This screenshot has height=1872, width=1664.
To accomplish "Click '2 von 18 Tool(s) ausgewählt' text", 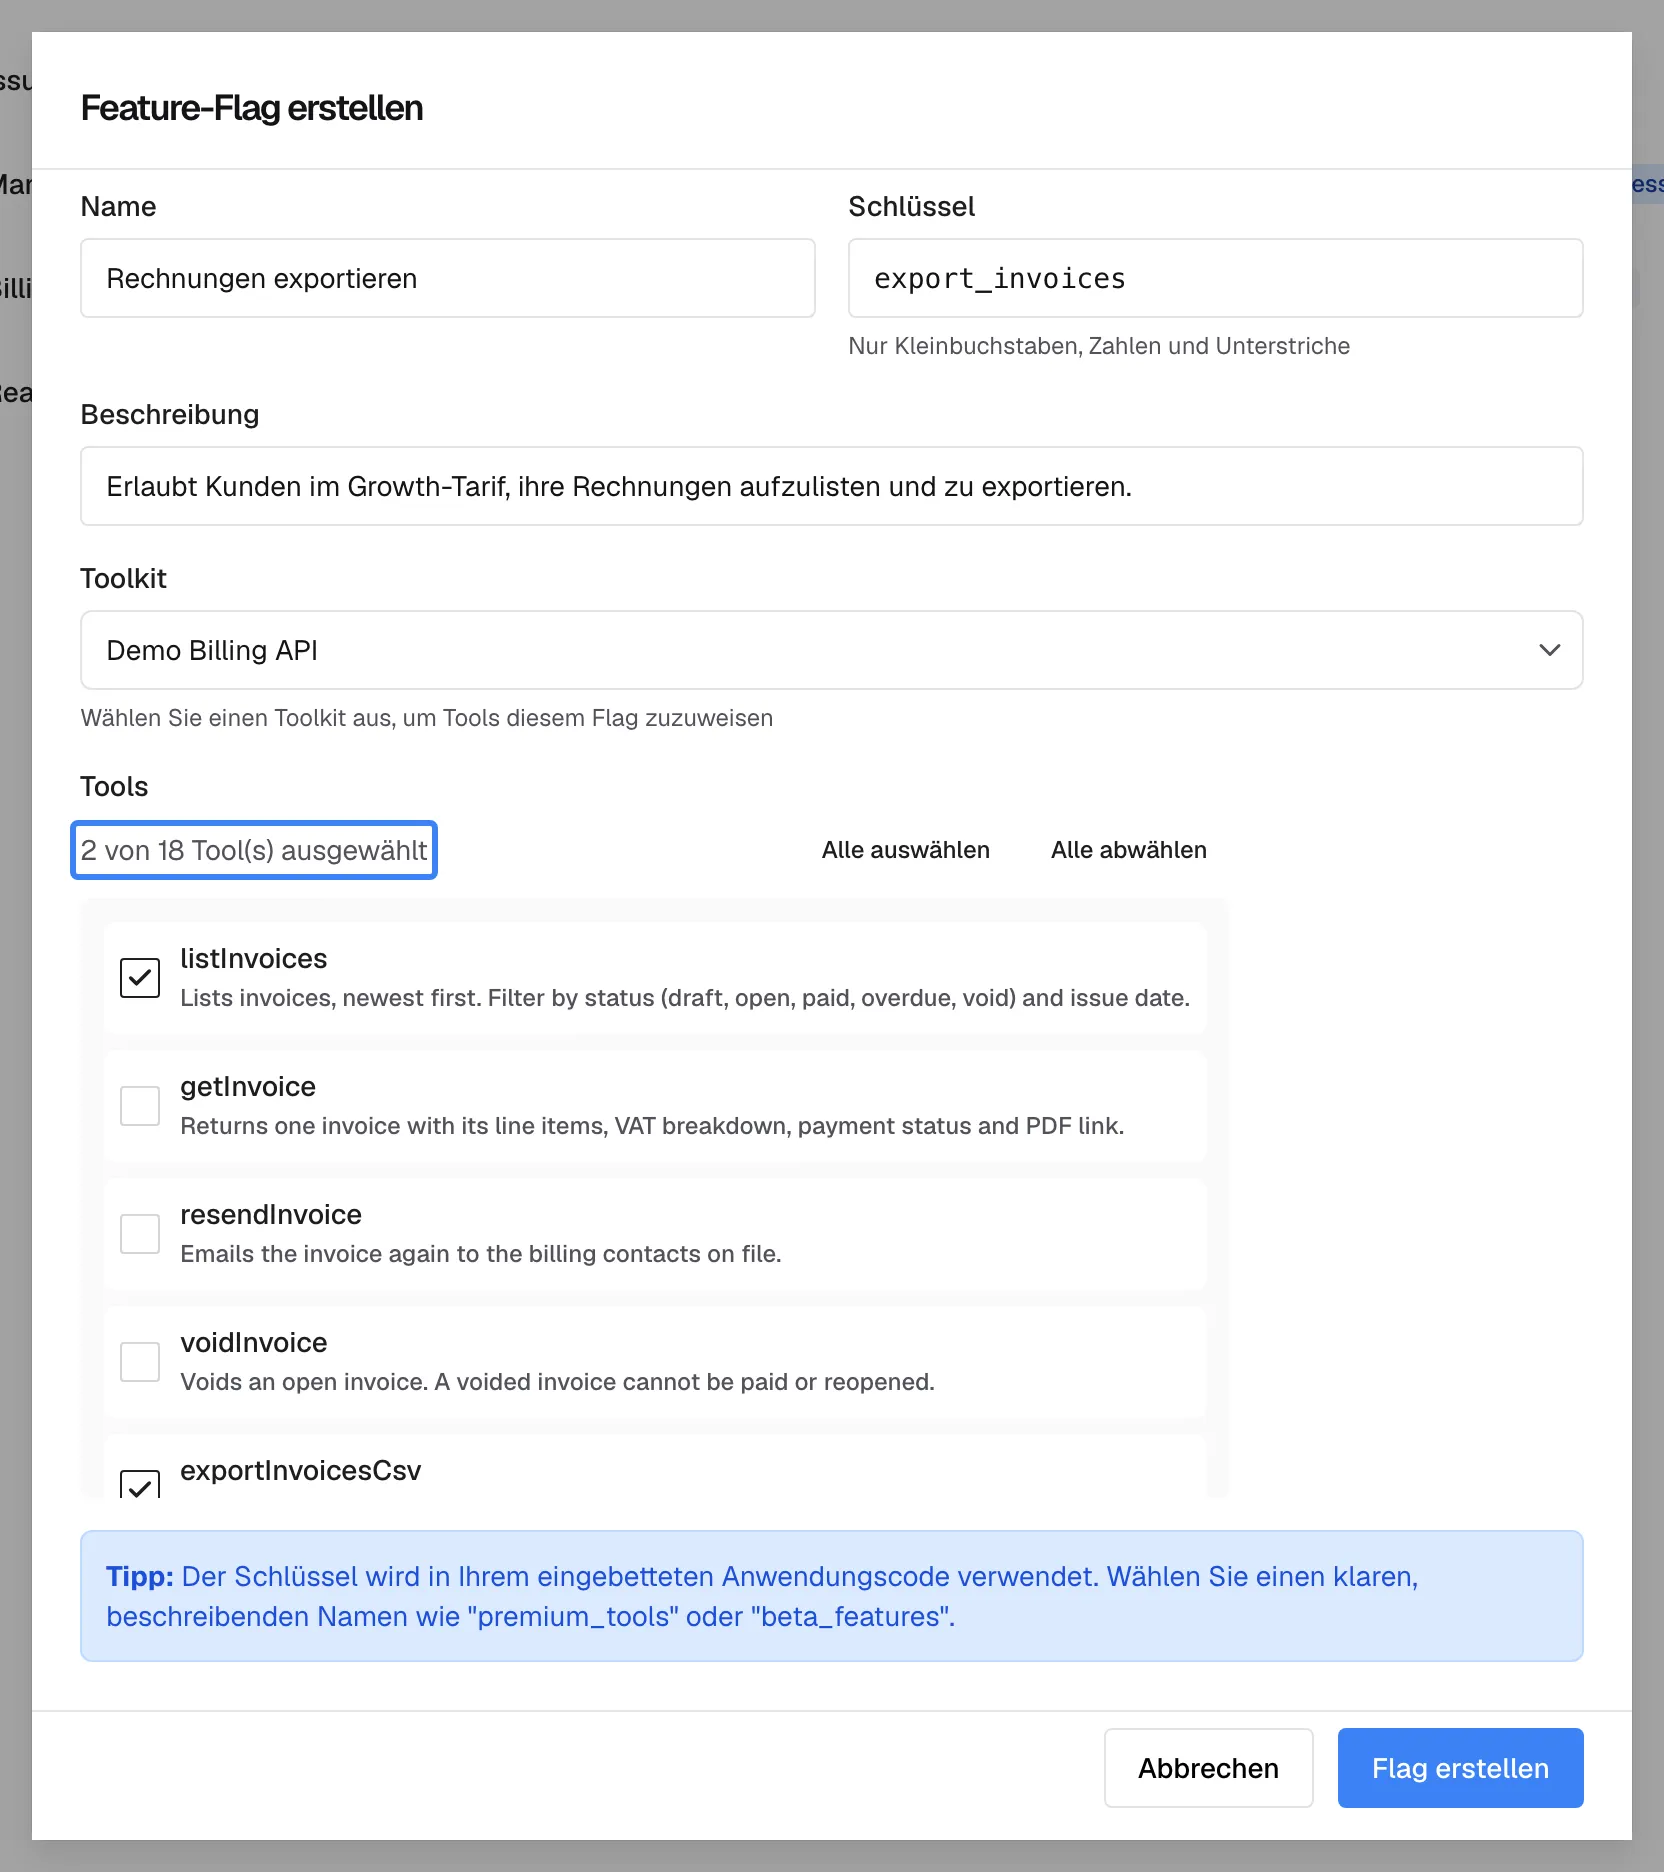I will pos(254,850).
